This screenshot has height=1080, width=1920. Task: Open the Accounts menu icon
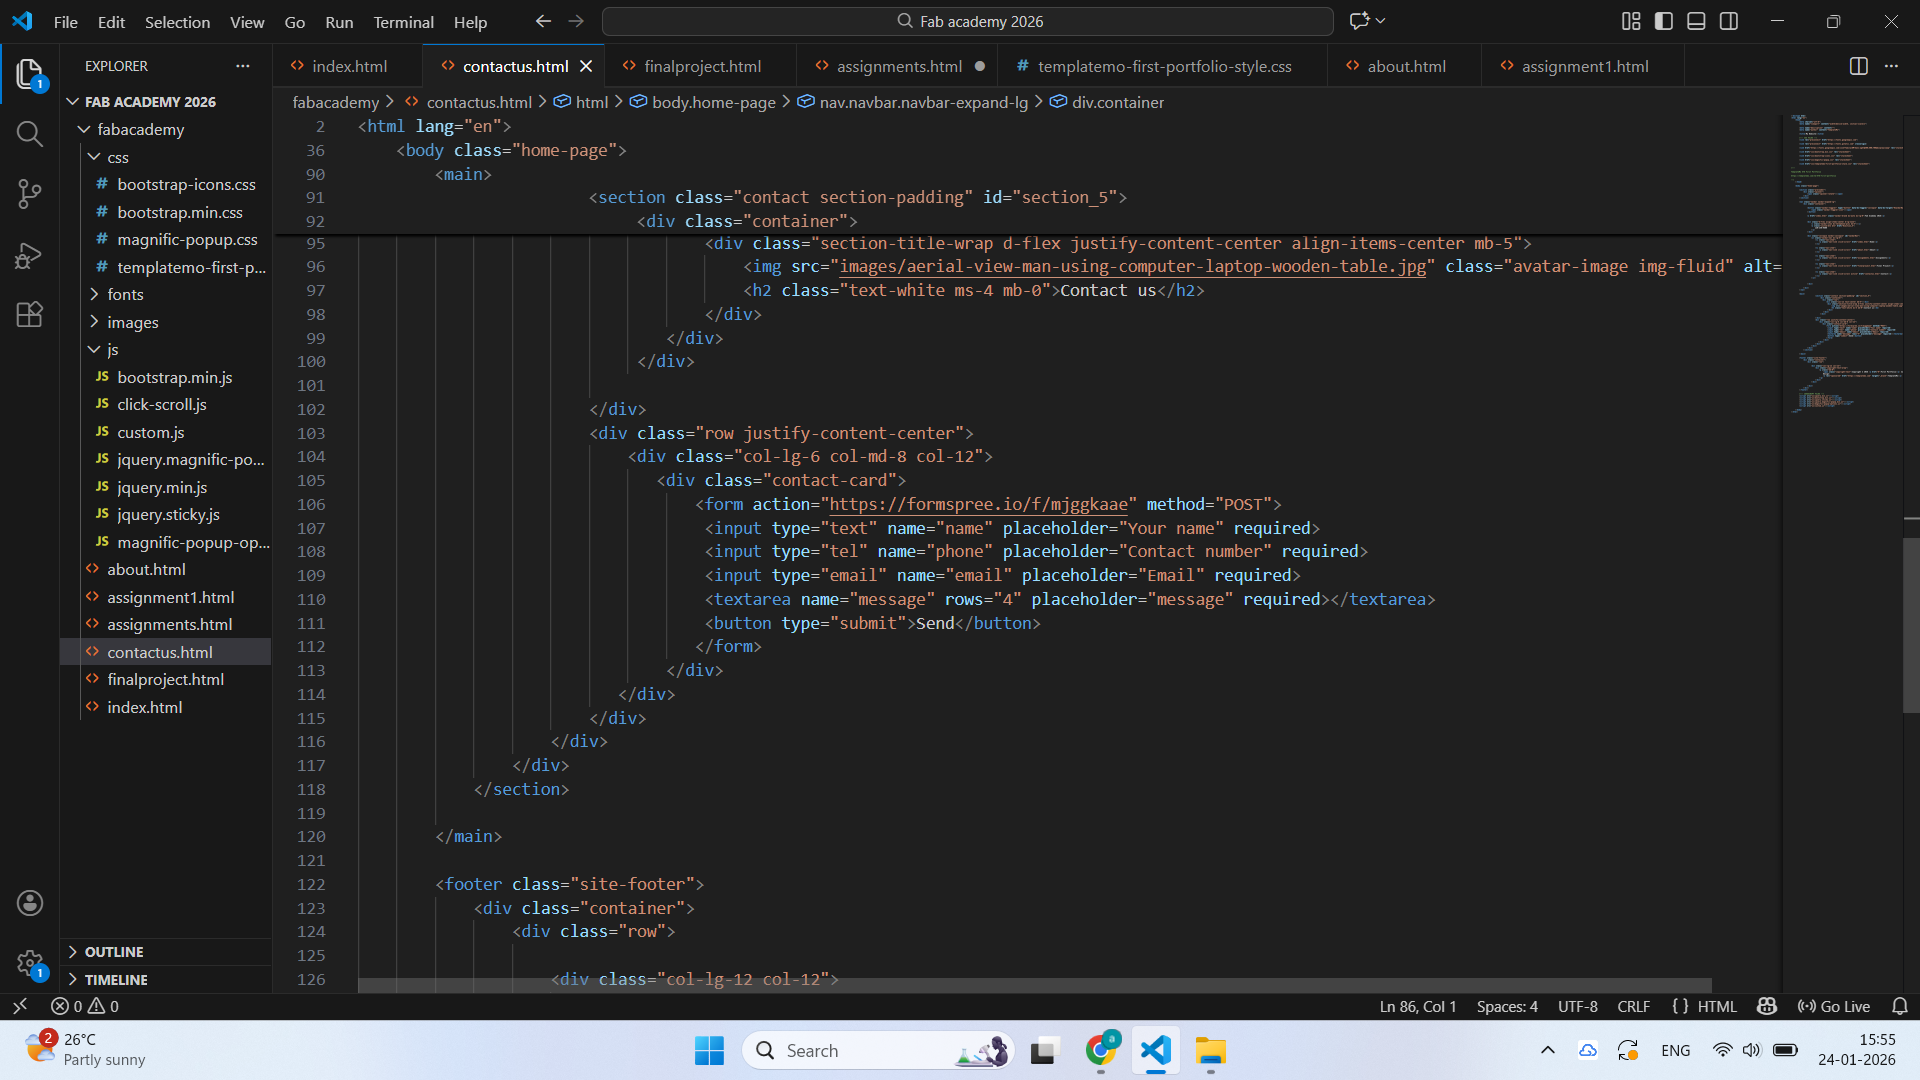pyautogui.click(x=30, y=903)
